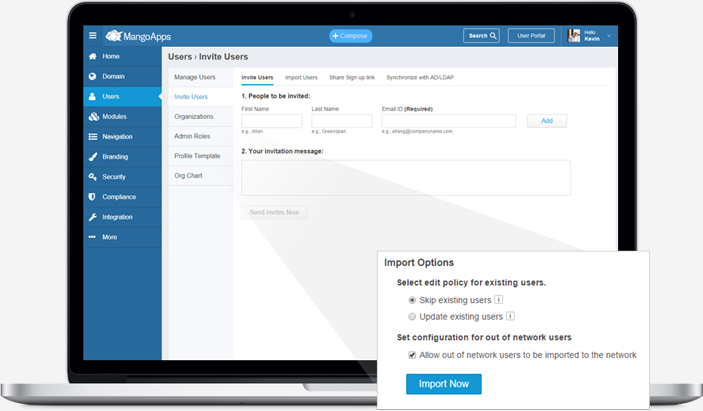Open Org Chart in the submenu

[200, 176]
